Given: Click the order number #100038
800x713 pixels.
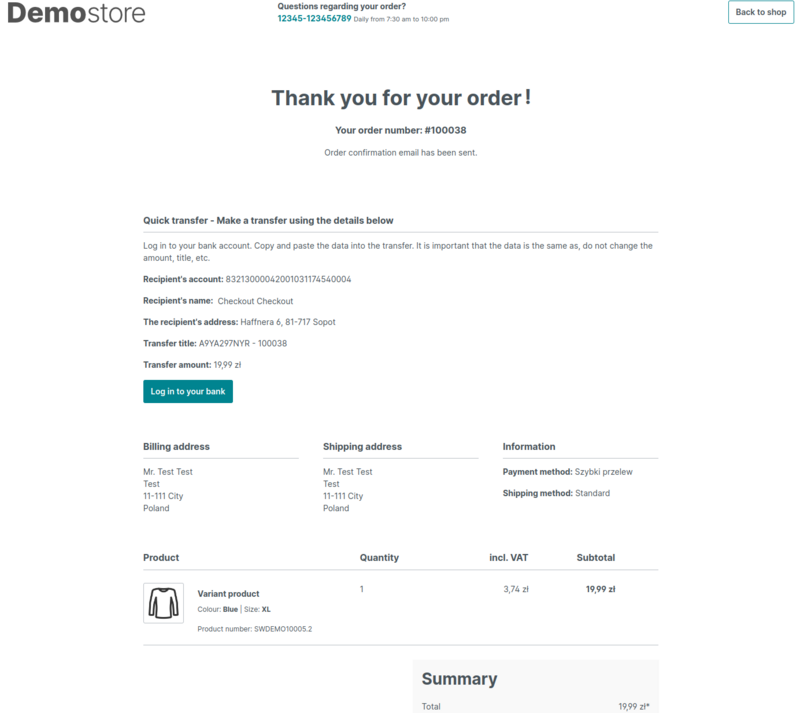Looking at the screenshot, I should [445, 130].
